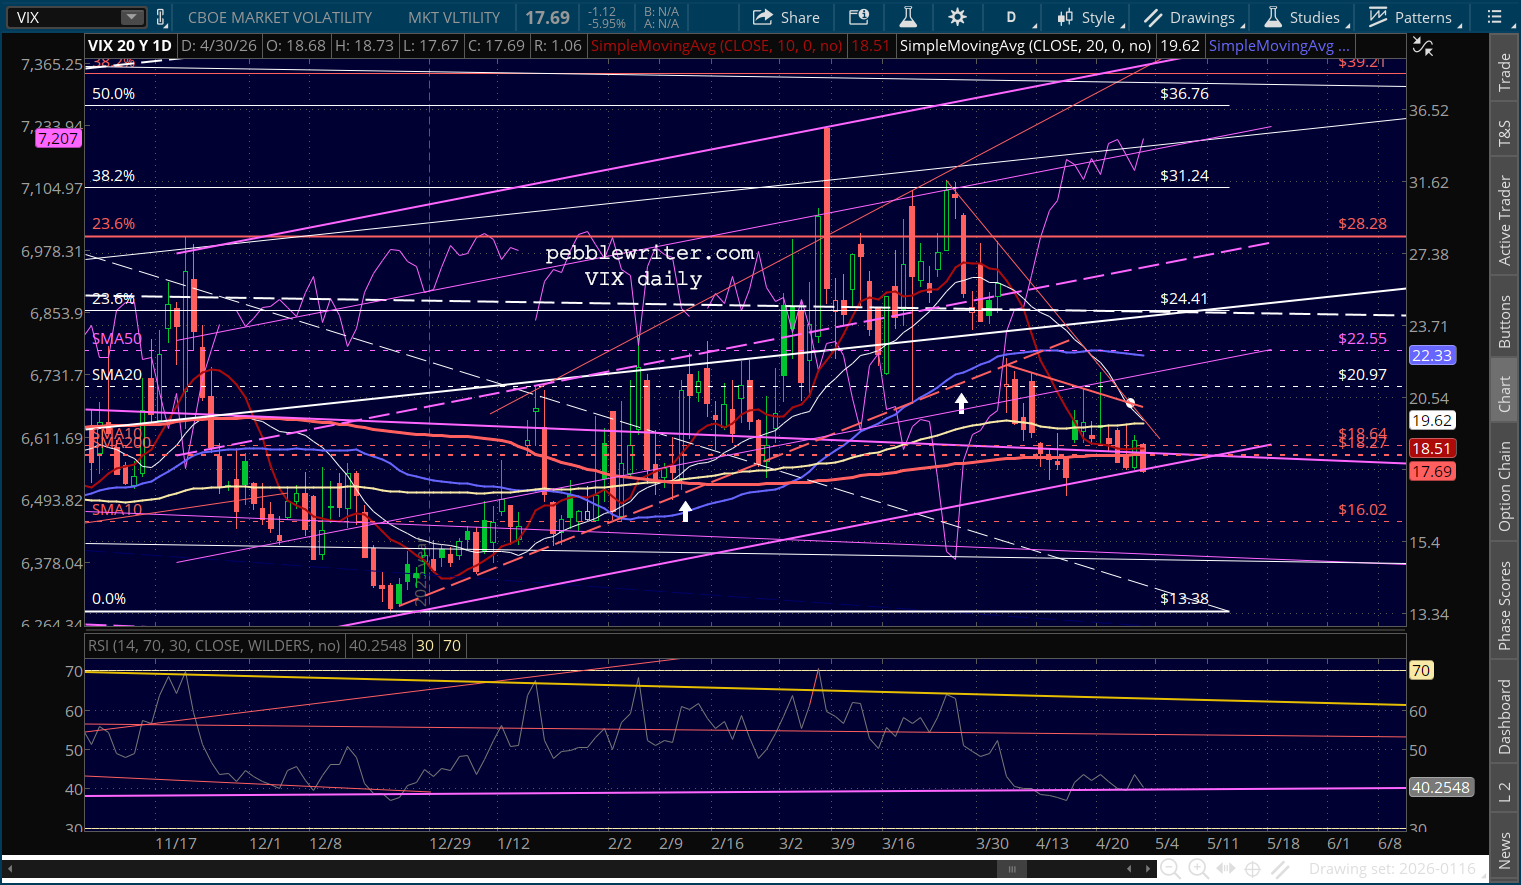Click the horizontal pan arrows icon
Image resolution: width=1521 pixels, height=885 pixels.
click(x=1225, y=869)
